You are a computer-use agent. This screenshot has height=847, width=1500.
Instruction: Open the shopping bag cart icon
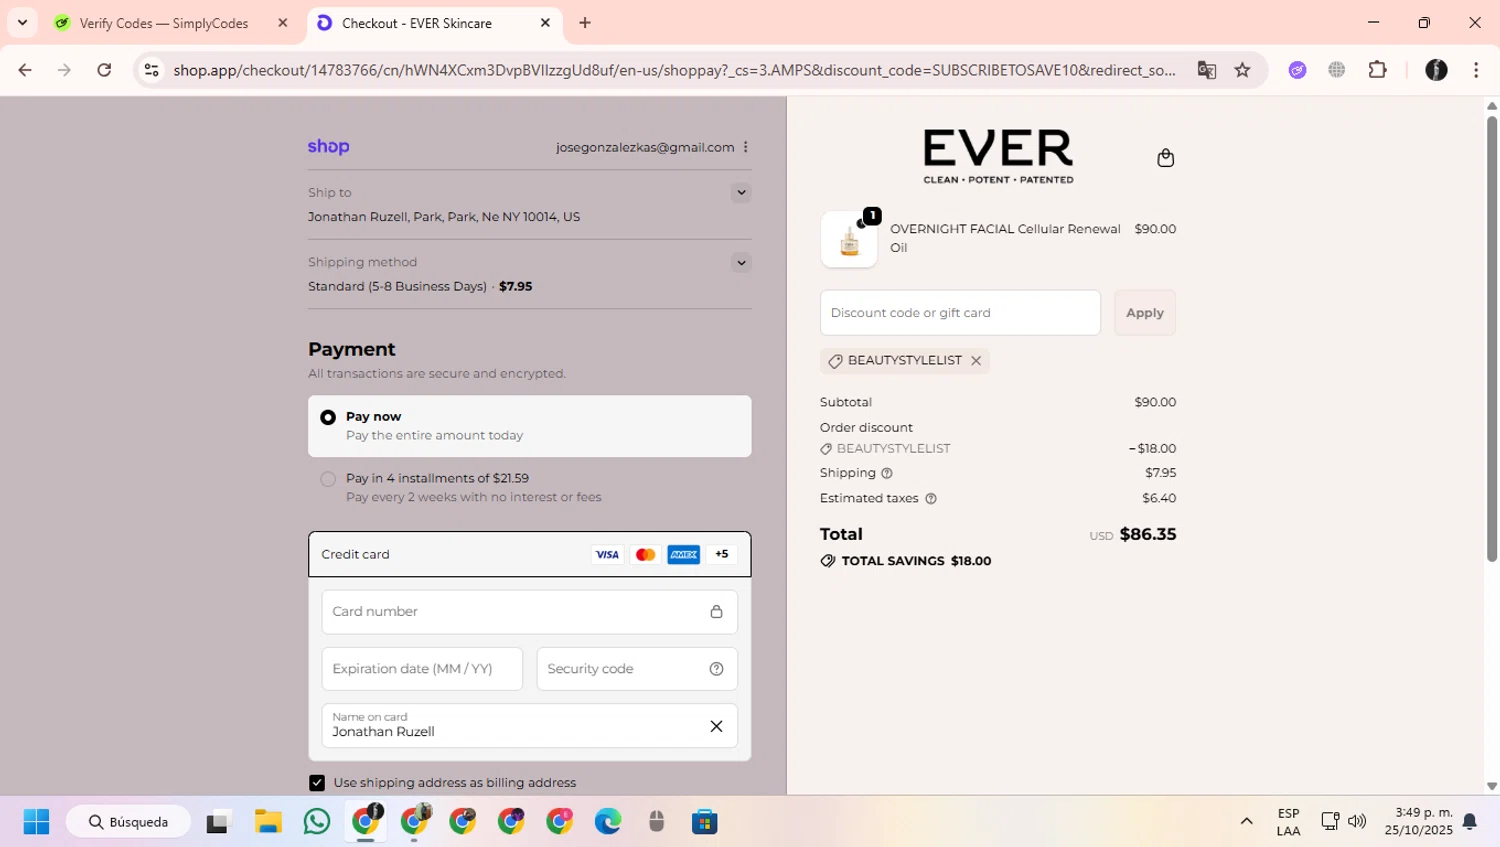tap(1165, 158)
